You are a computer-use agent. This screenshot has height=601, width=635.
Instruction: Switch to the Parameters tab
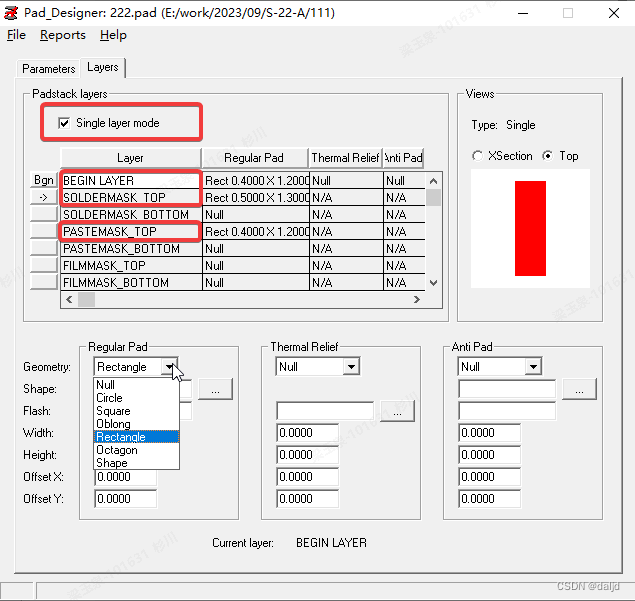(49, 69)
